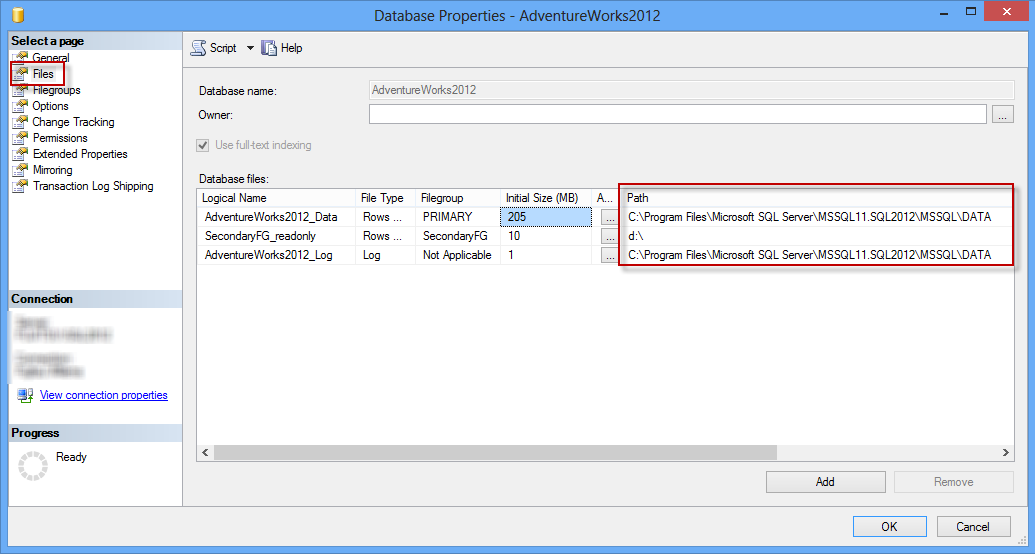1035x554 pixels.
Task: Click the Path cell of AdventureWorks2012_Data row
Action: coord(817,217)
